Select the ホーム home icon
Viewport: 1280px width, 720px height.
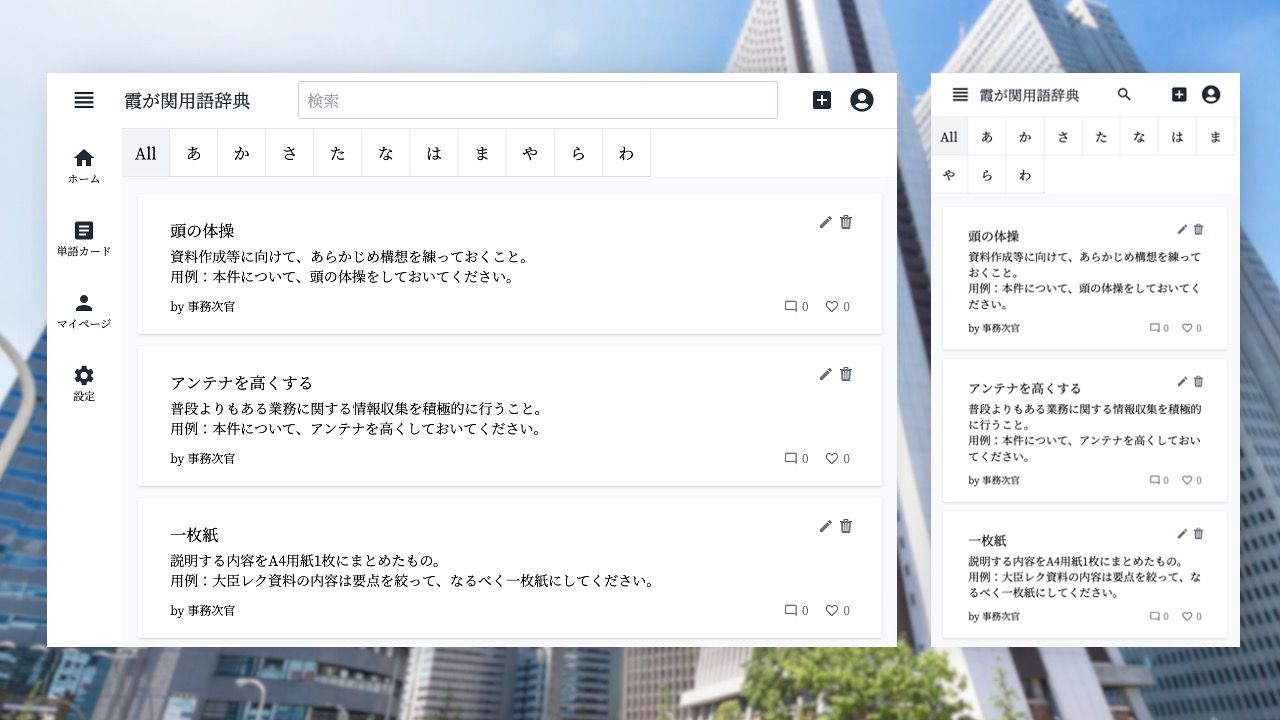pos(84,158)
